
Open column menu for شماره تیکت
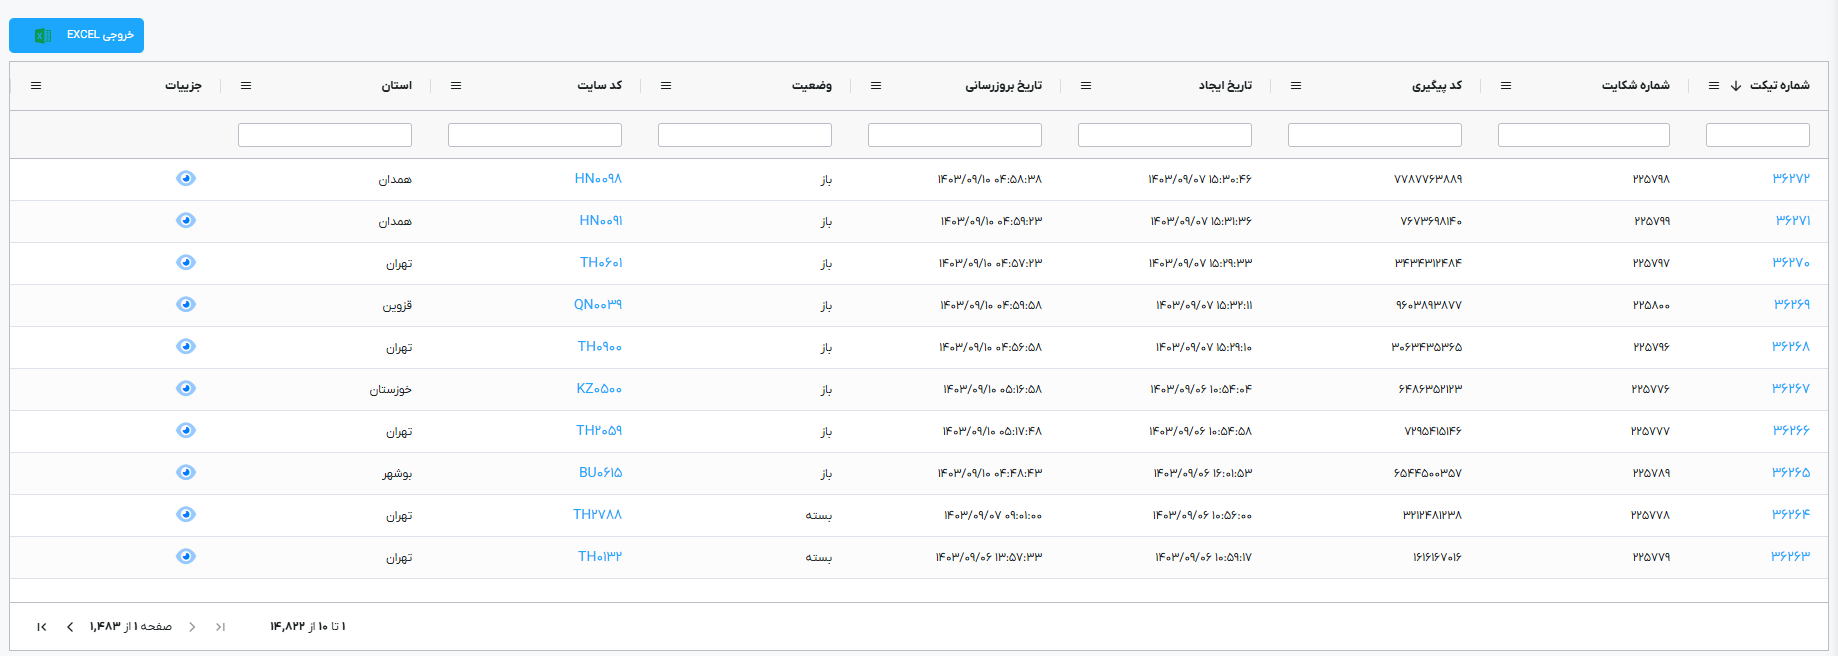pos(1713,86)
